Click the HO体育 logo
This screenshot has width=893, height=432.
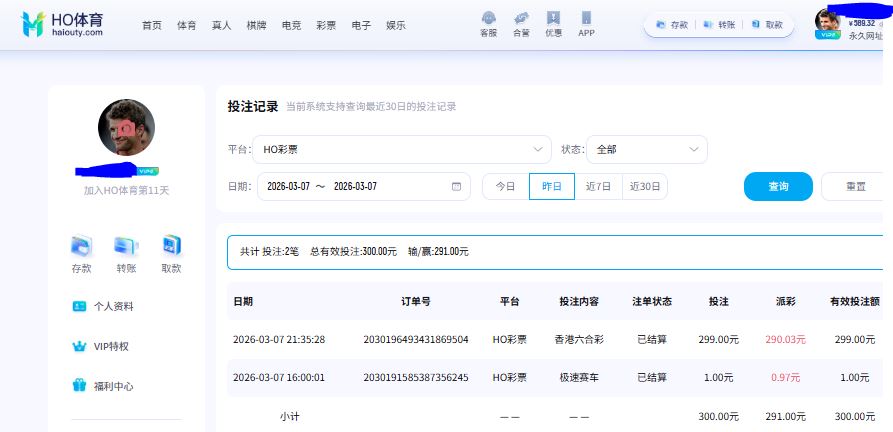[62, 25]
